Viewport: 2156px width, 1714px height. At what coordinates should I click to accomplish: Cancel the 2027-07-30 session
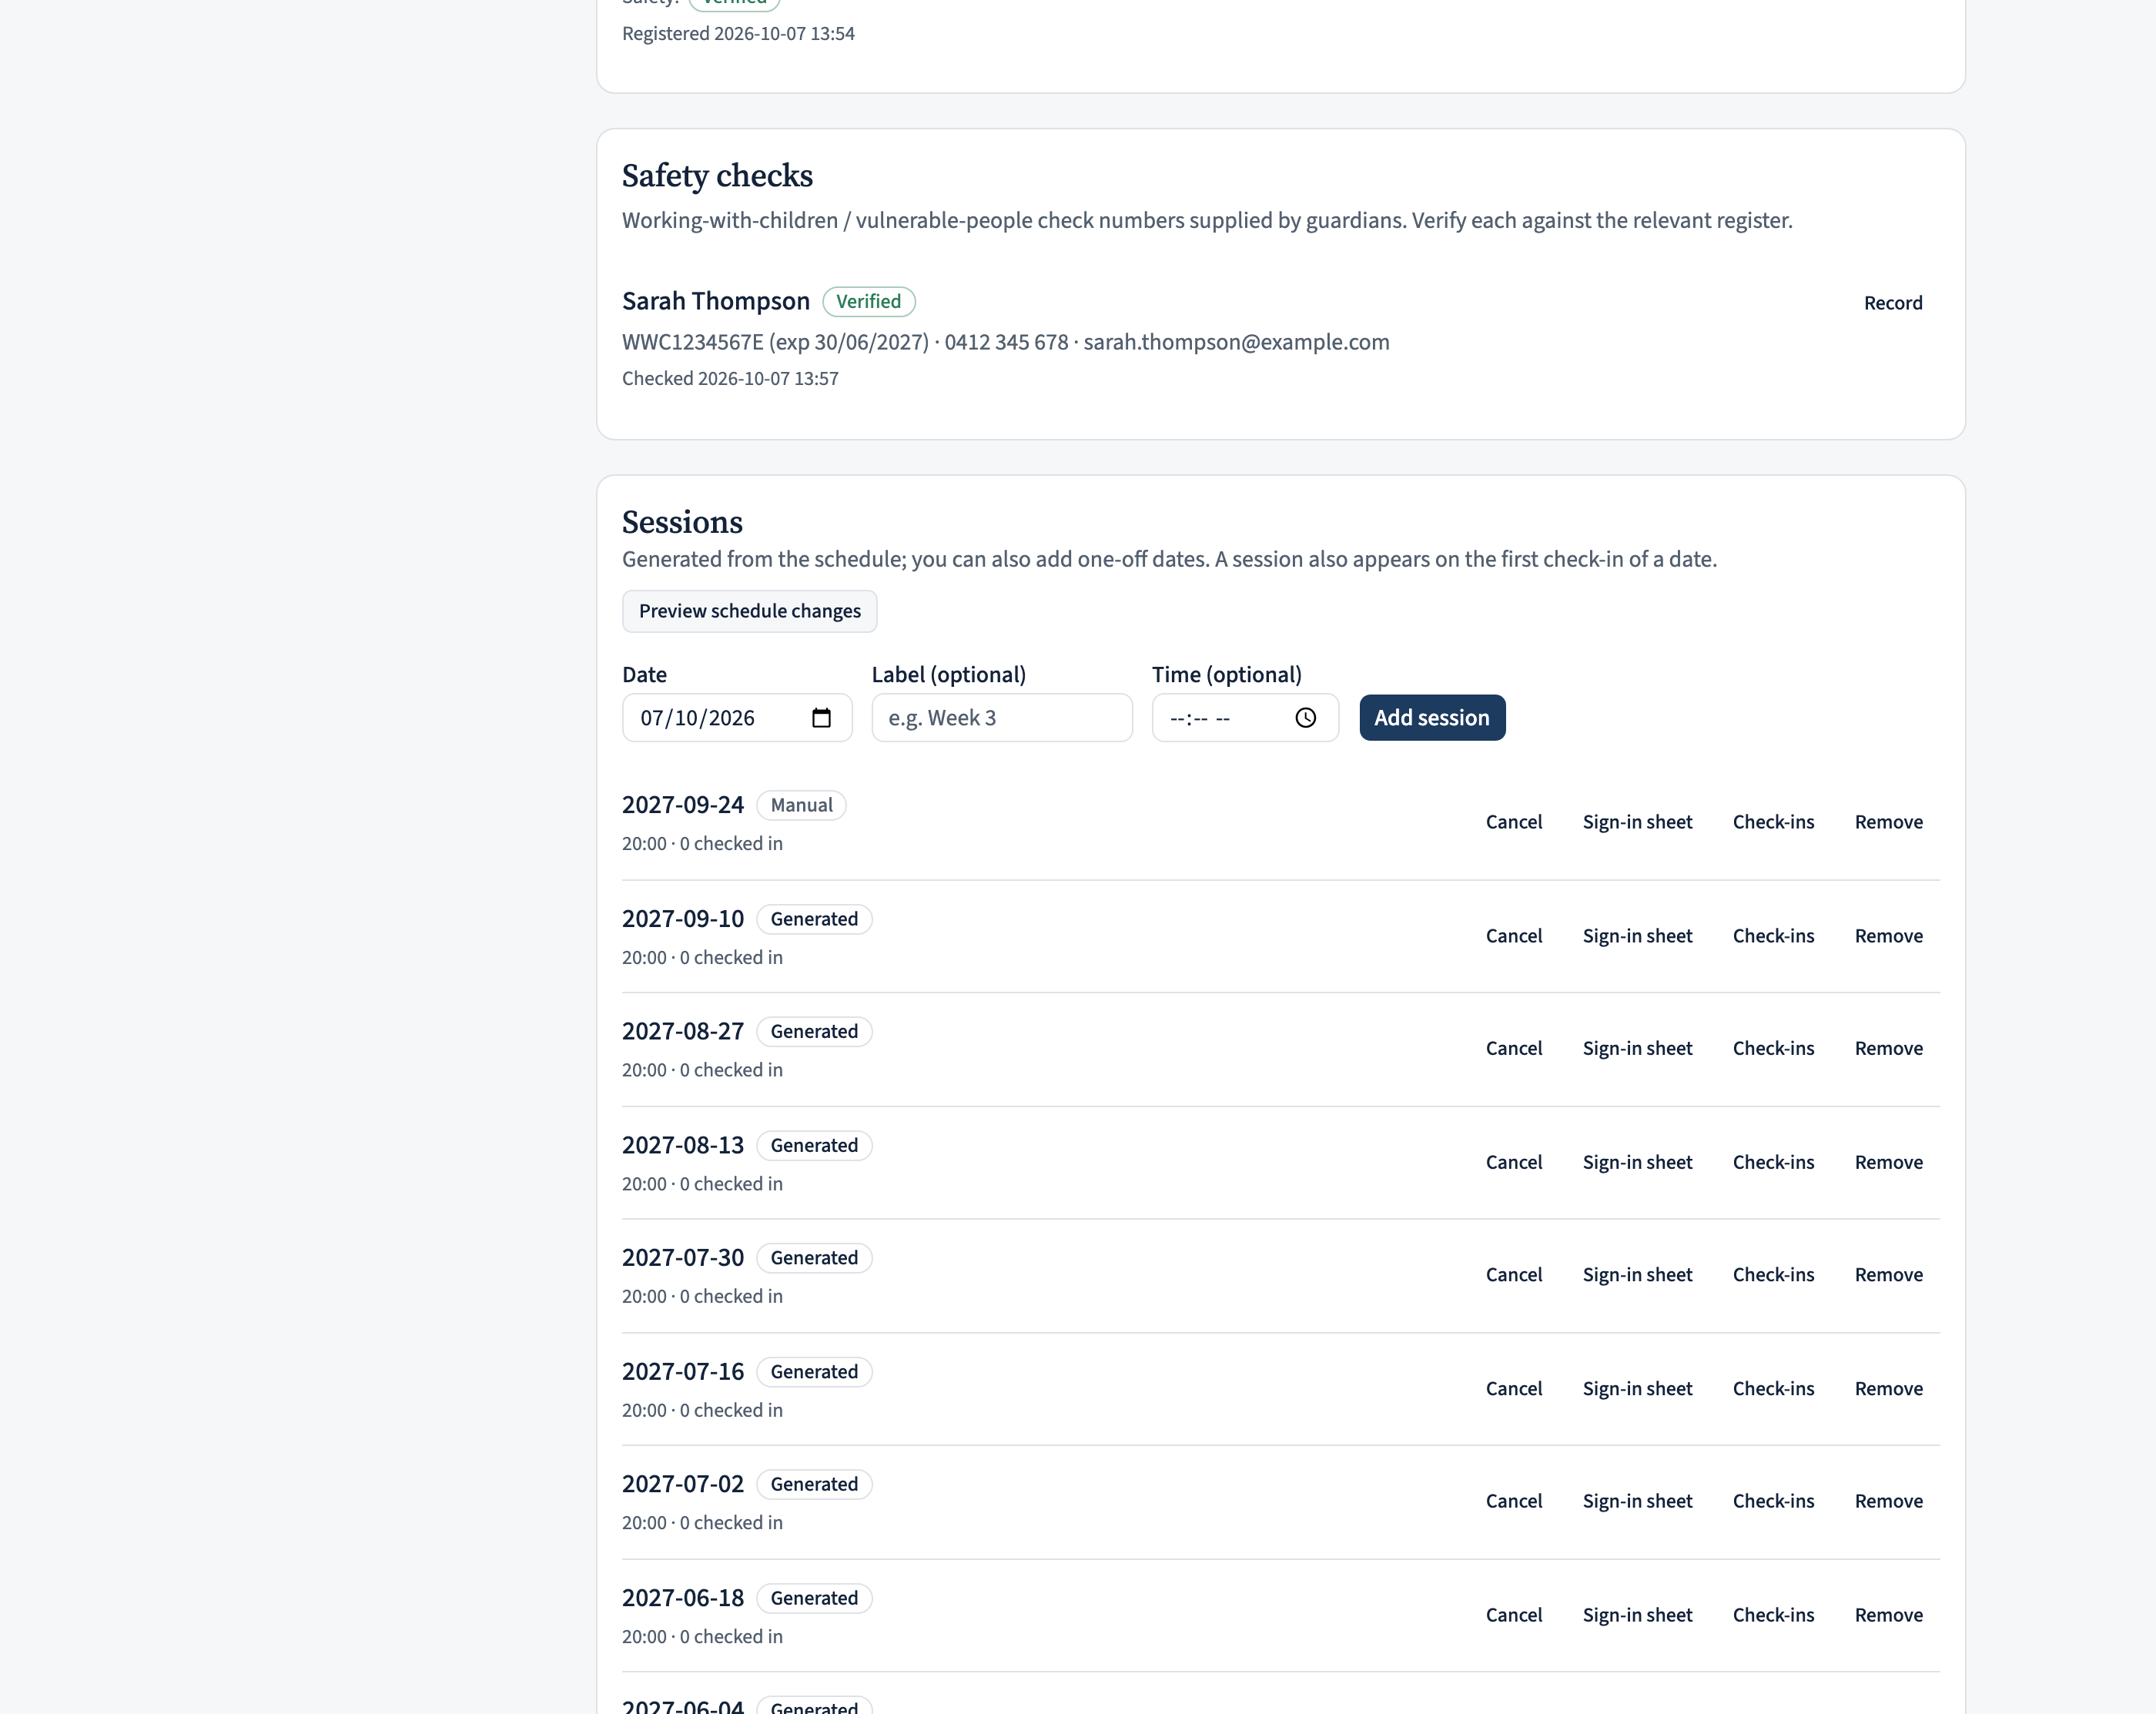coord(1514,1275)
